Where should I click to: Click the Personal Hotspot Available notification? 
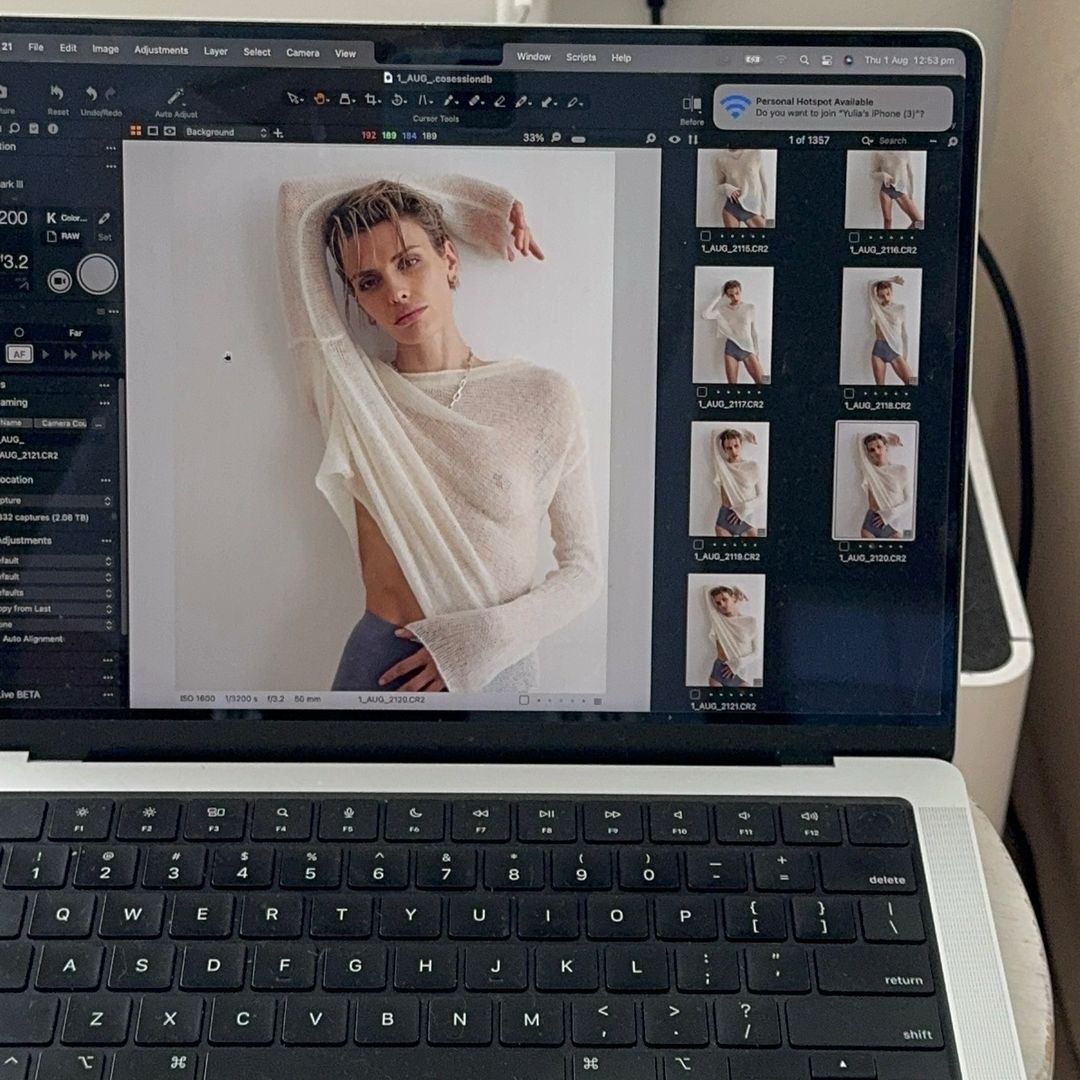click(x=832, y=107)
